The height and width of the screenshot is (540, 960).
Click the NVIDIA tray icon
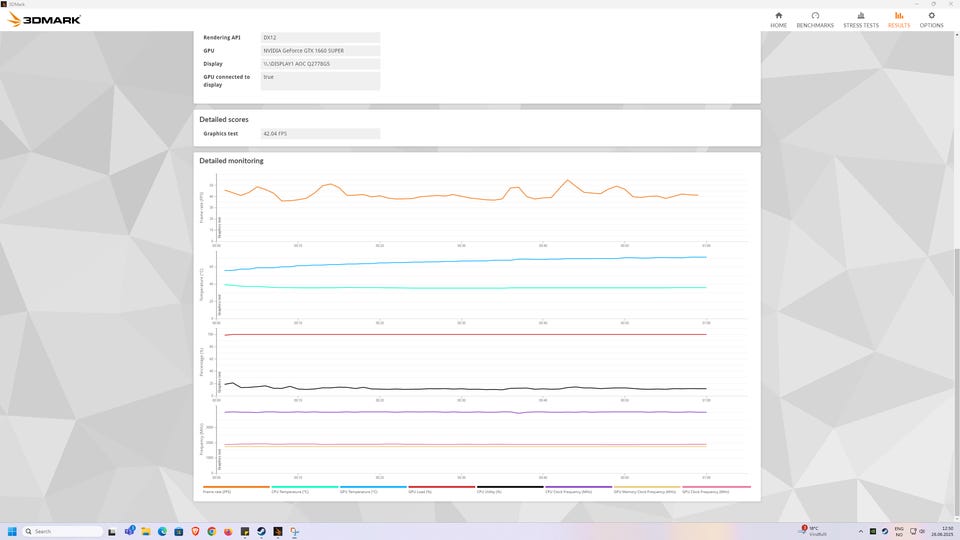coord(873,531)
